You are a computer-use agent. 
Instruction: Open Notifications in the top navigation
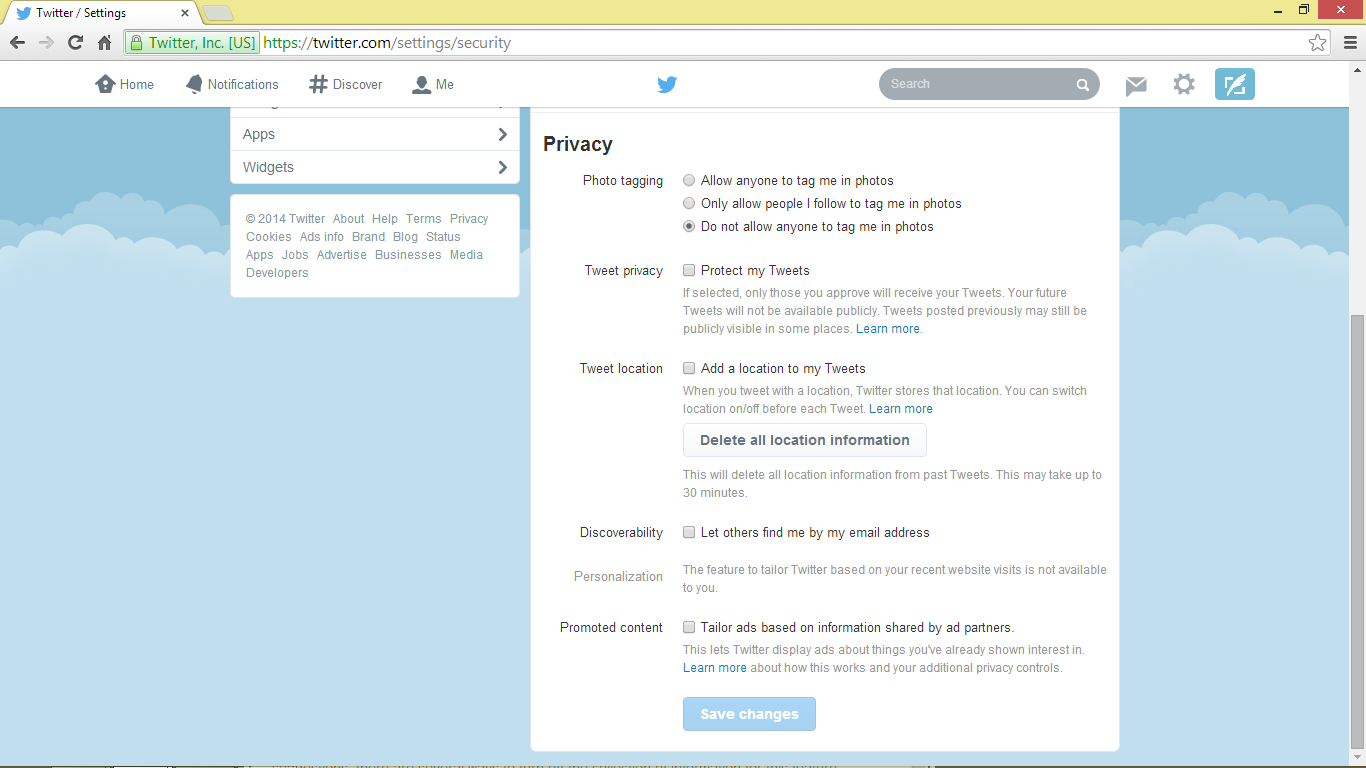pos(232,84)
